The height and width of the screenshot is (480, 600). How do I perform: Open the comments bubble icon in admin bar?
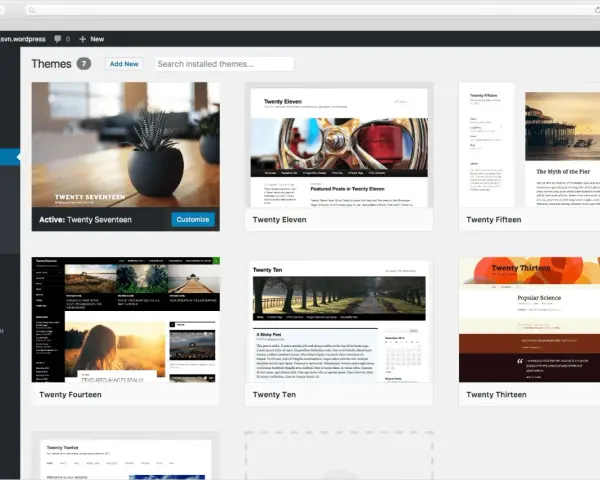coord(57,39)
